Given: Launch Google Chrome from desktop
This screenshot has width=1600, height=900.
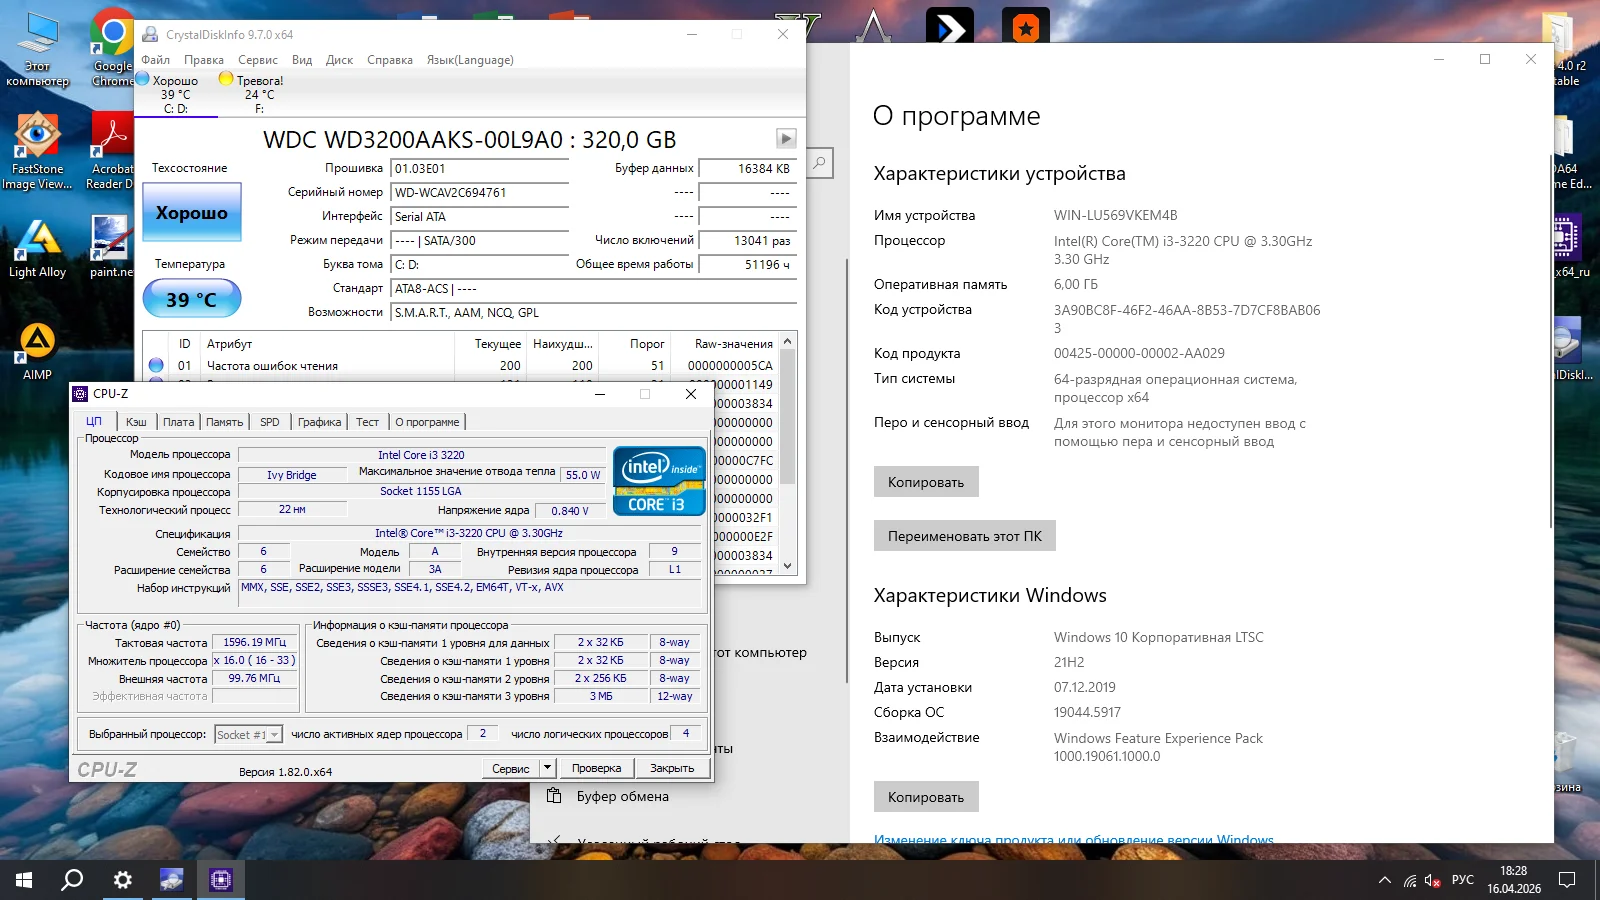Looking at the screenshot, I should point(112,48).
